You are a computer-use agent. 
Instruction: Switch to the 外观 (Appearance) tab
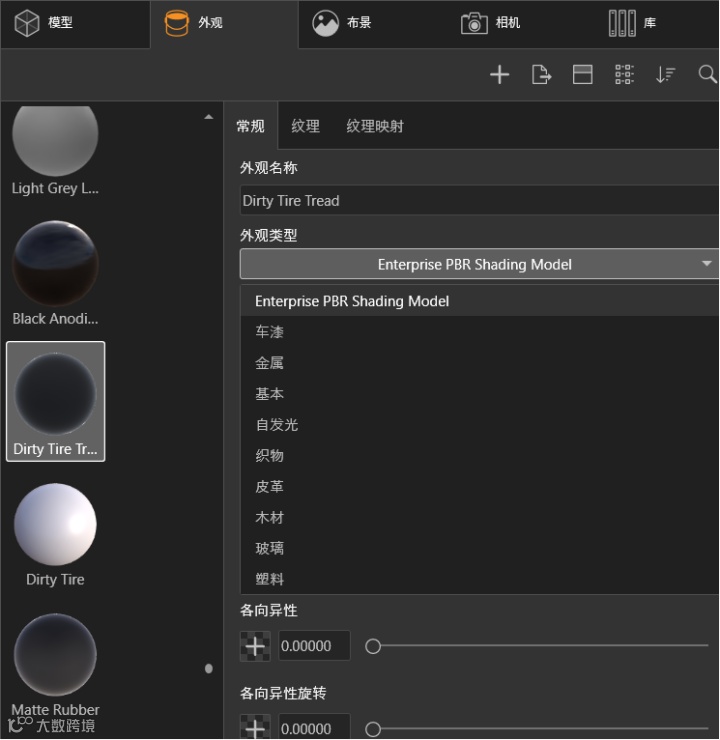pos(224,24)
